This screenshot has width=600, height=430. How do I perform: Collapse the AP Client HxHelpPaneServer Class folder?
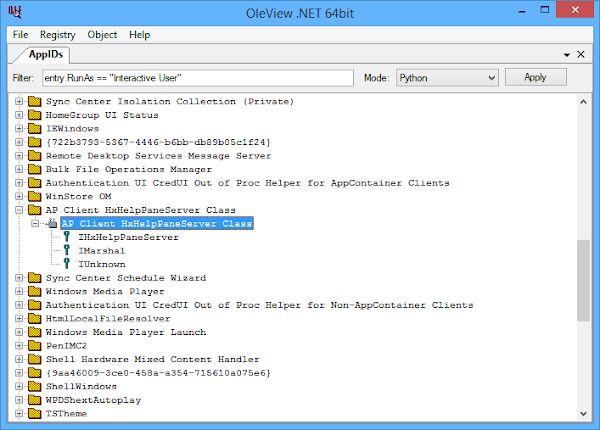[x=19, y=210]
